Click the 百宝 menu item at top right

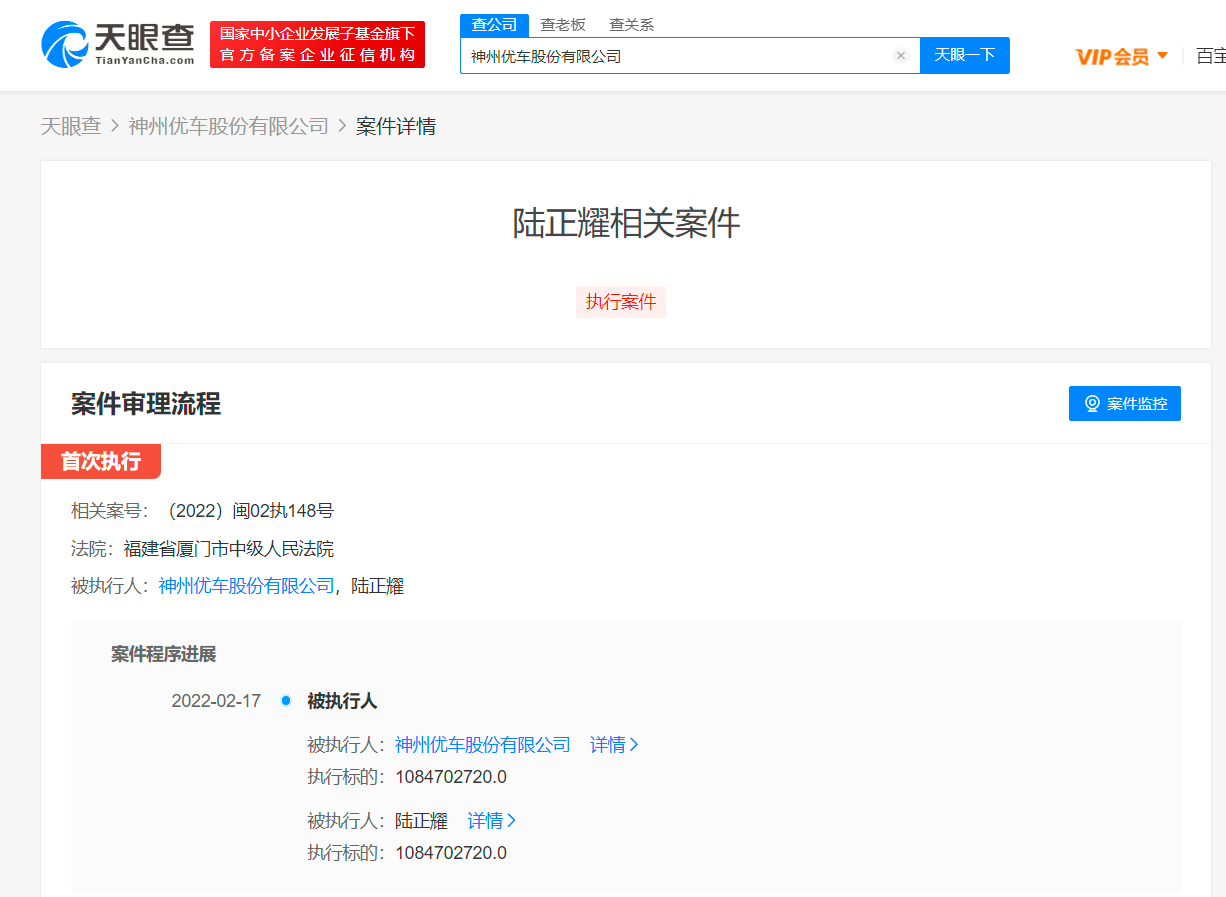coord(1210,56)
